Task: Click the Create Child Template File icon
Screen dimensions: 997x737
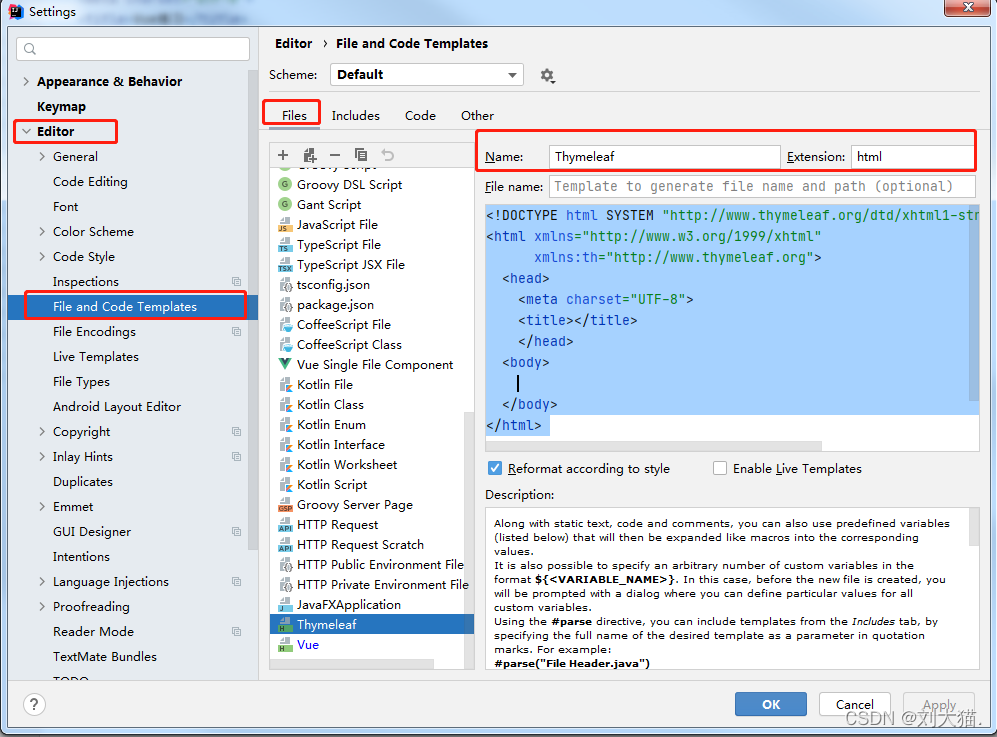Action: click(309, 155)
